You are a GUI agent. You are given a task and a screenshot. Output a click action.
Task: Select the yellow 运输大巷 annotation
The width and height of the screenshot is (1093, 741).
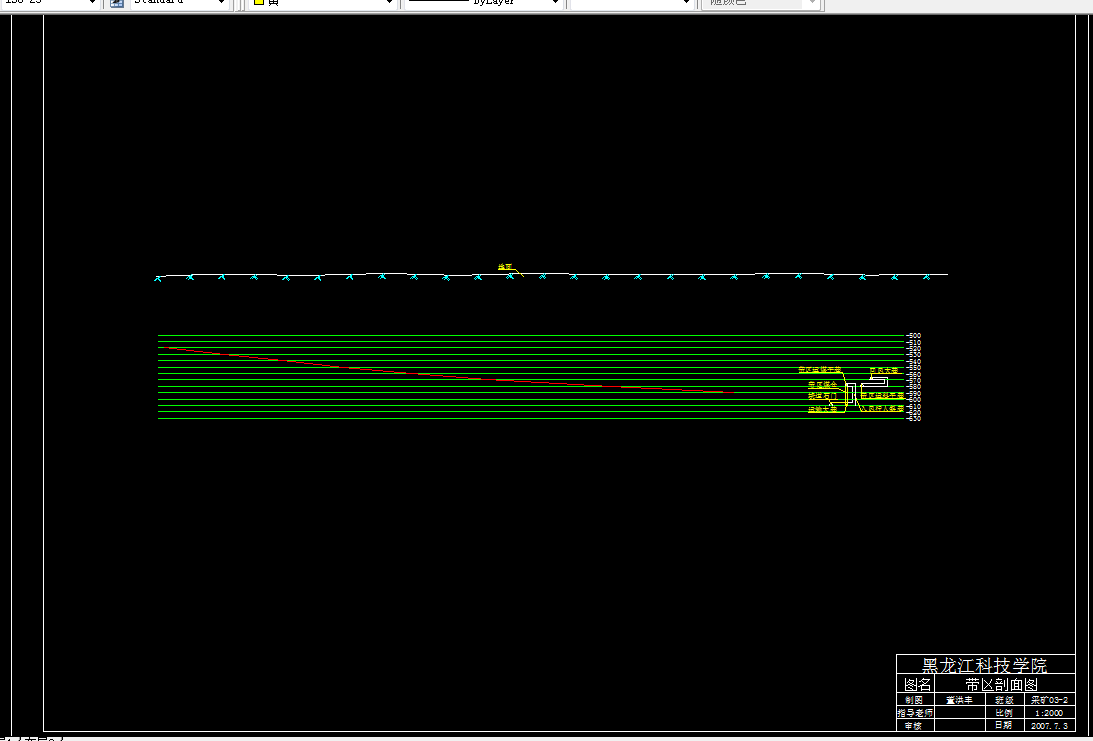pos(823,408)
